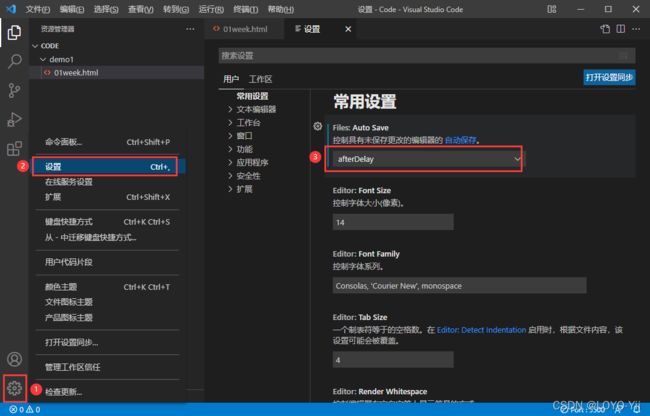Select 键盘快捷方式 menu entry
This screenshot has height=416, width=650.
(107, 222)
